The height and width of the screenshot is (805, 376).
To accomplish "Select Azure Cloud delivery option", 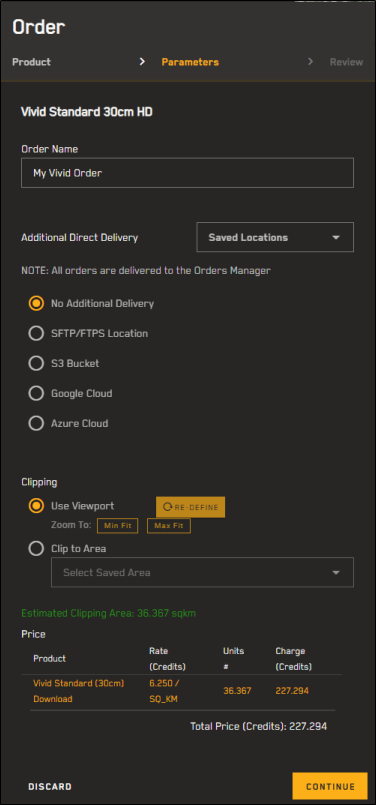I will point(36,424).
